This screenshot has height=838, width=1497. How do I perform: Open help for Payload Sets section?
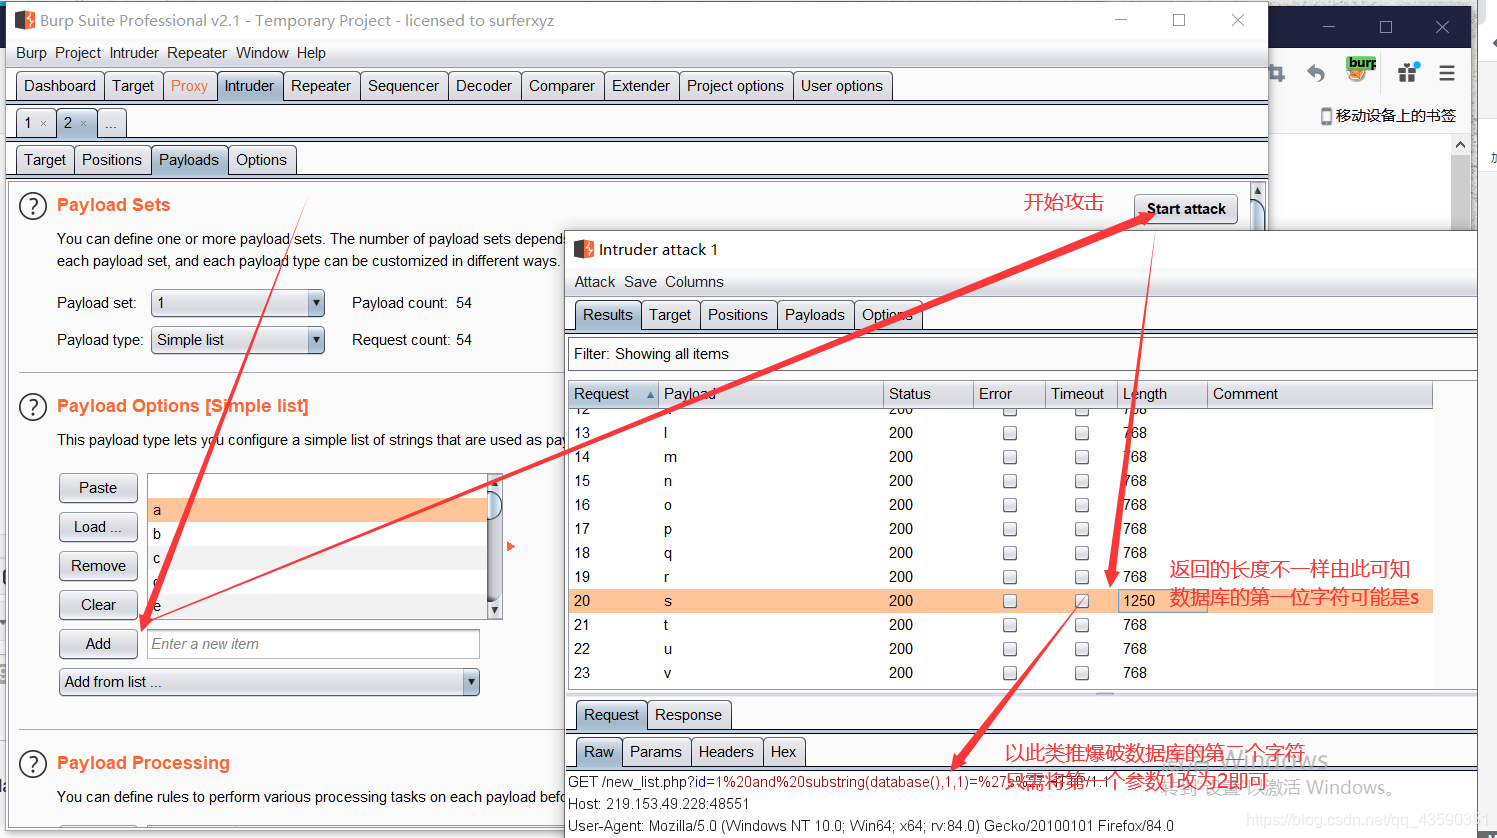tap(33, 206)
